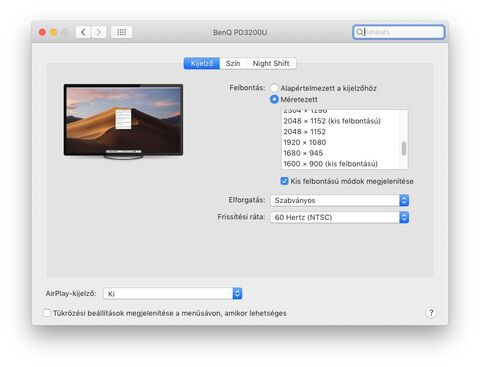
Task: Go back with the left chevron button
Action: [x=83, y=32]
